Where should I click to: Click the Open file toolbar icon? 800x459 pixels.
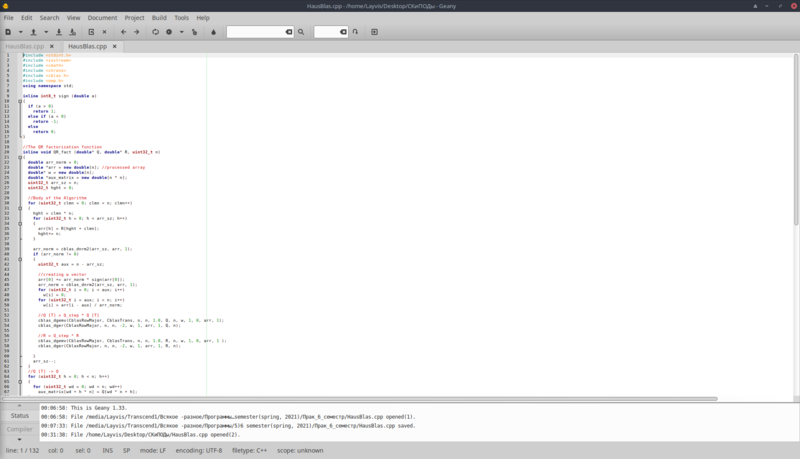click(x=34, y=32)
